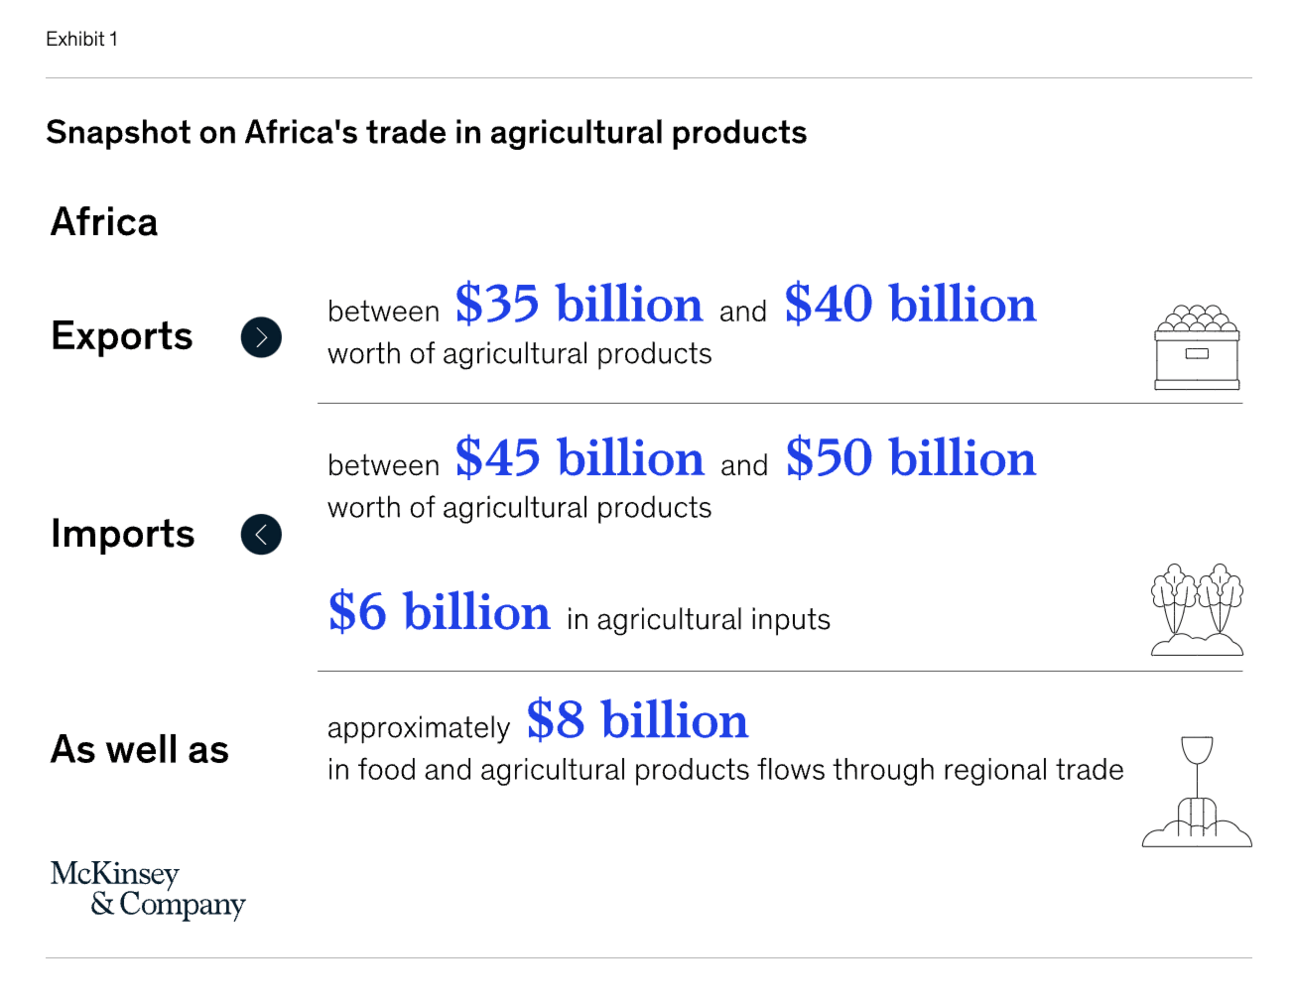Click the $6 billion figure

[x=439, y=612]
